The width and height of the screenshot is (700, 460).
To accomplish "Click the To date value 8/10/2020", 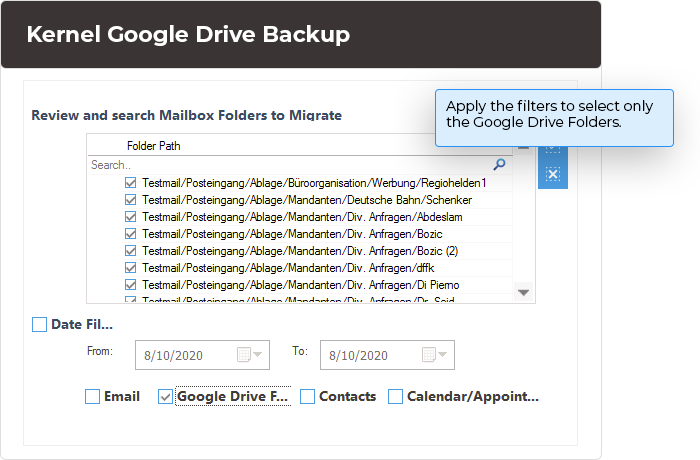I will (x=358, y=355).
